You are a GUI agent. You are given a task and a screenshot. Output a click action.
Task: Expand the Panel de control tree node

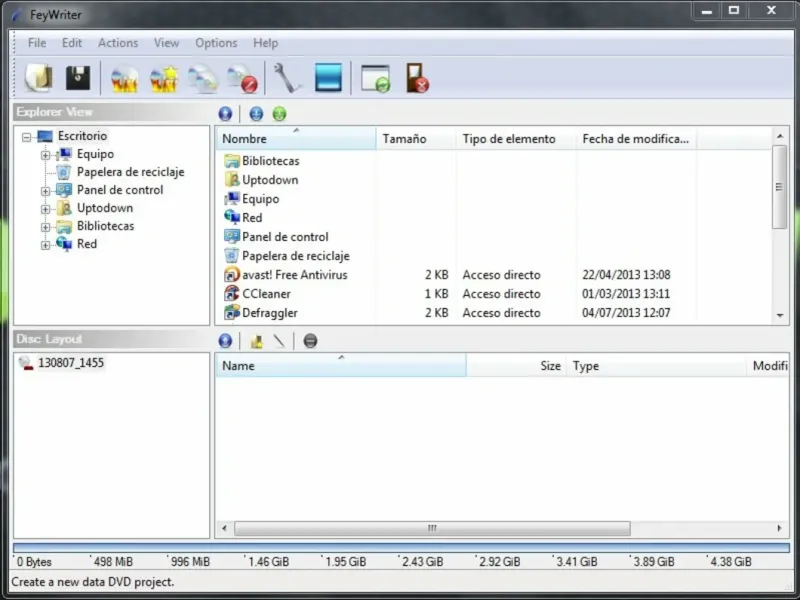(45, 191)
